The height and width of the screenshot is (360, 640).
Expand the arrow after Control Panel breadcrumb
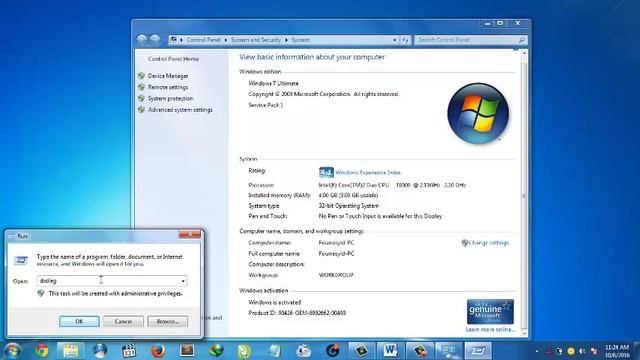pyautogui.click(x=226, y=40)
